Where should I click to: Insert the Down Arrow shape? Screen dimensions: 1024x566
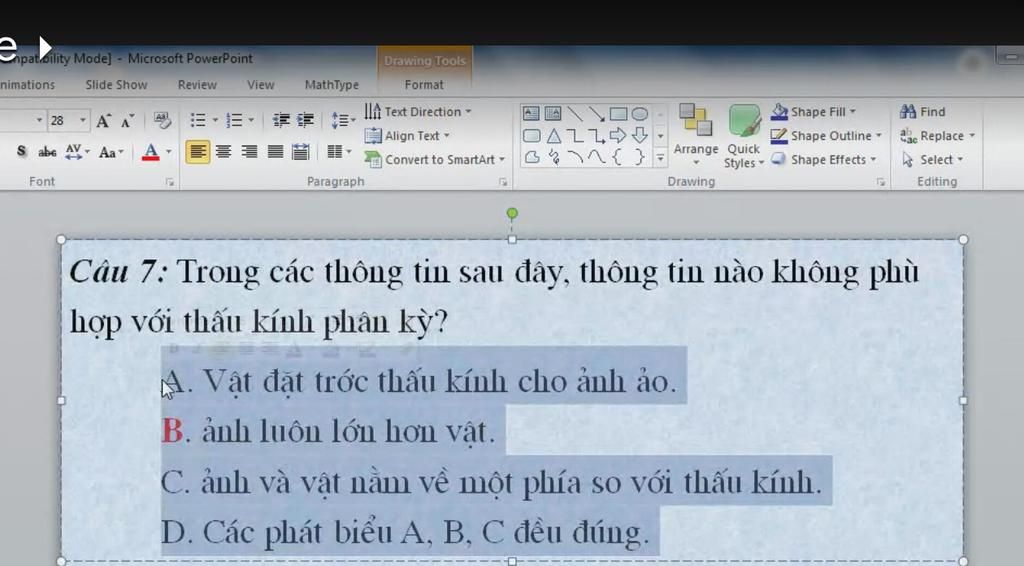click(639, 136)
